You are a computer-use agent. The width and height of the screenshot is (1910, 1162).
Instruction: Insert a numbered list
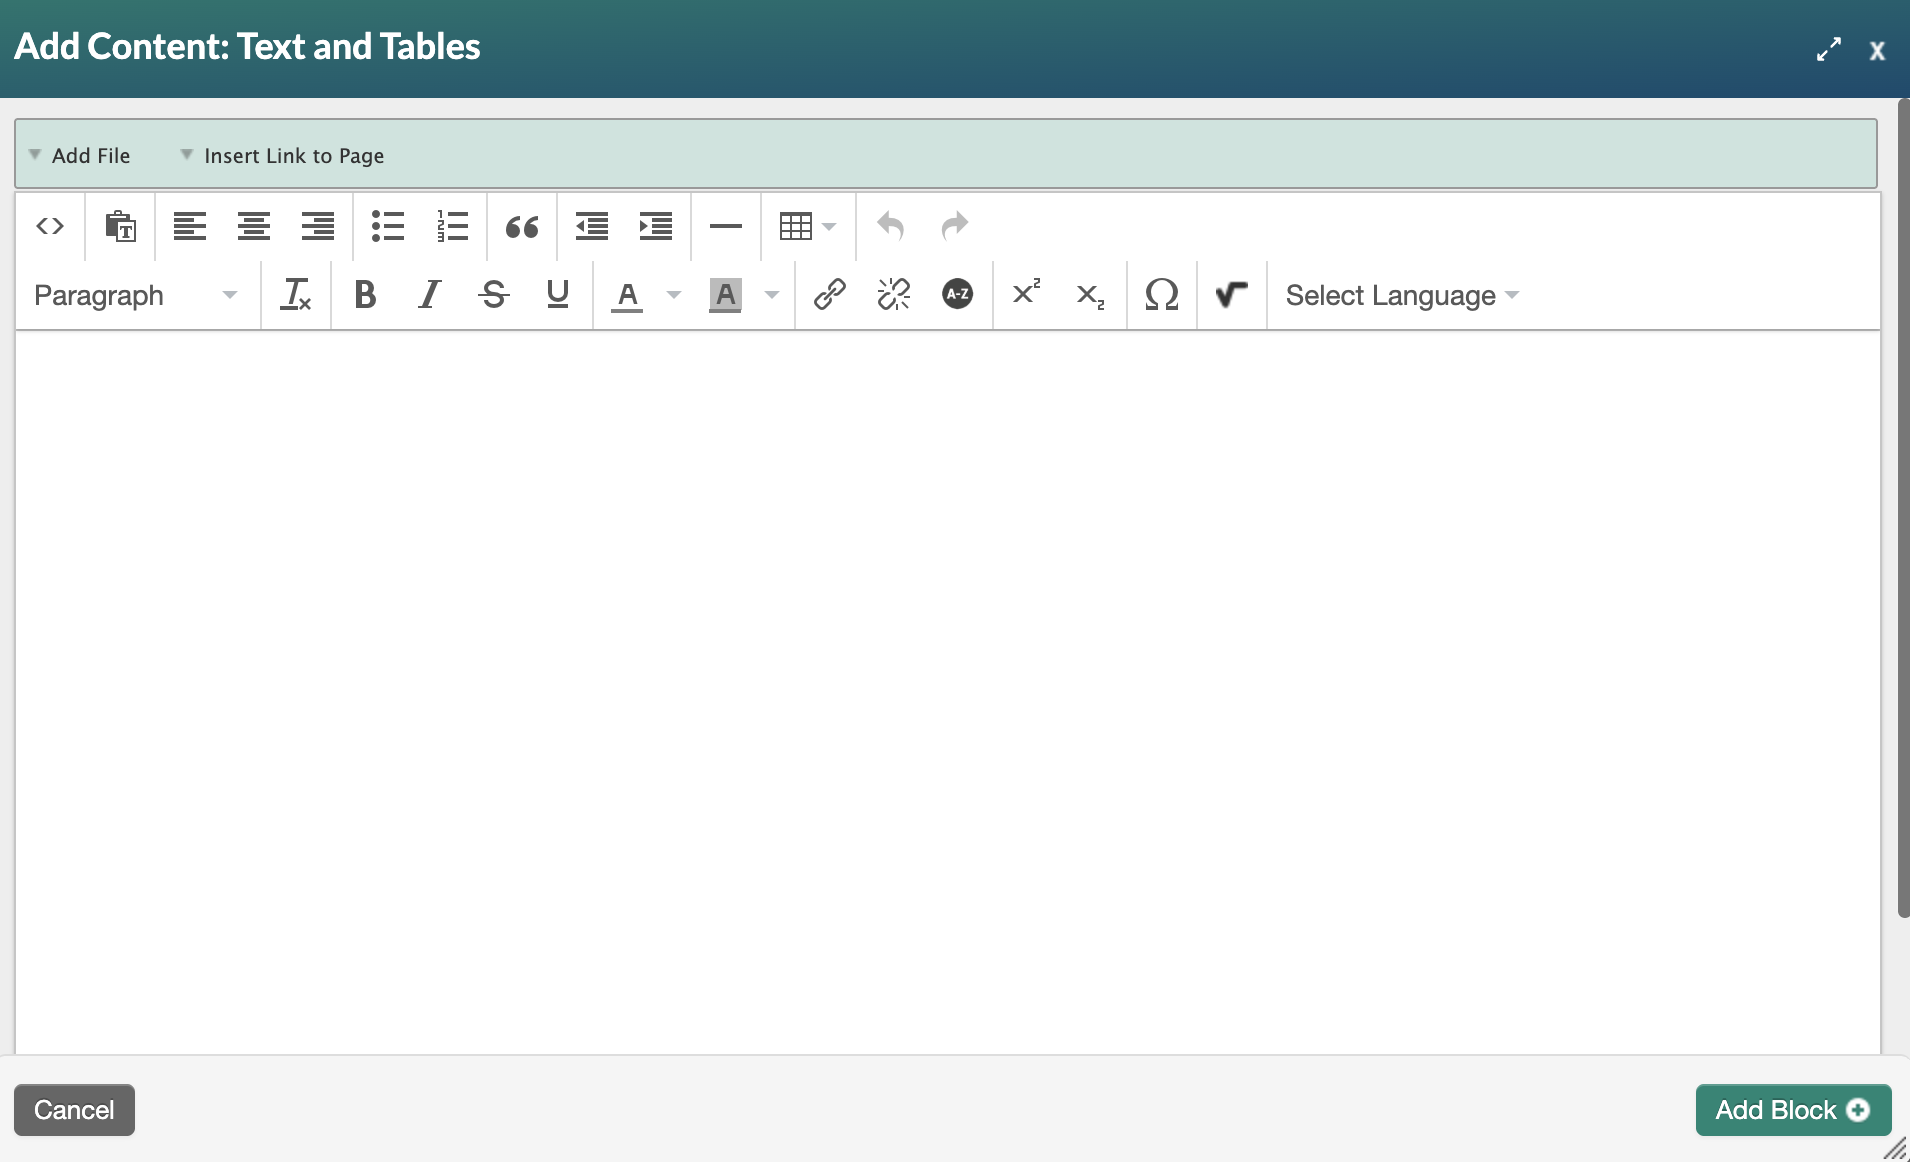[x=452, y=226]
